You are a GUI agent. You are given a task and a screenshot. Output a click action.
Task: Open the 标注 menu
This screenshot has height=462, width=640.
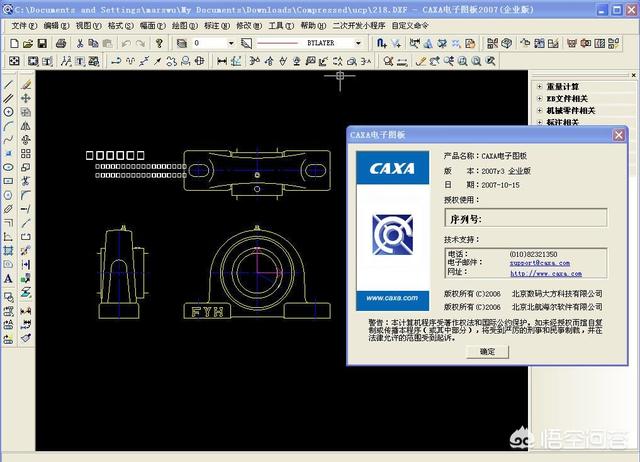[x=217, y=26]
